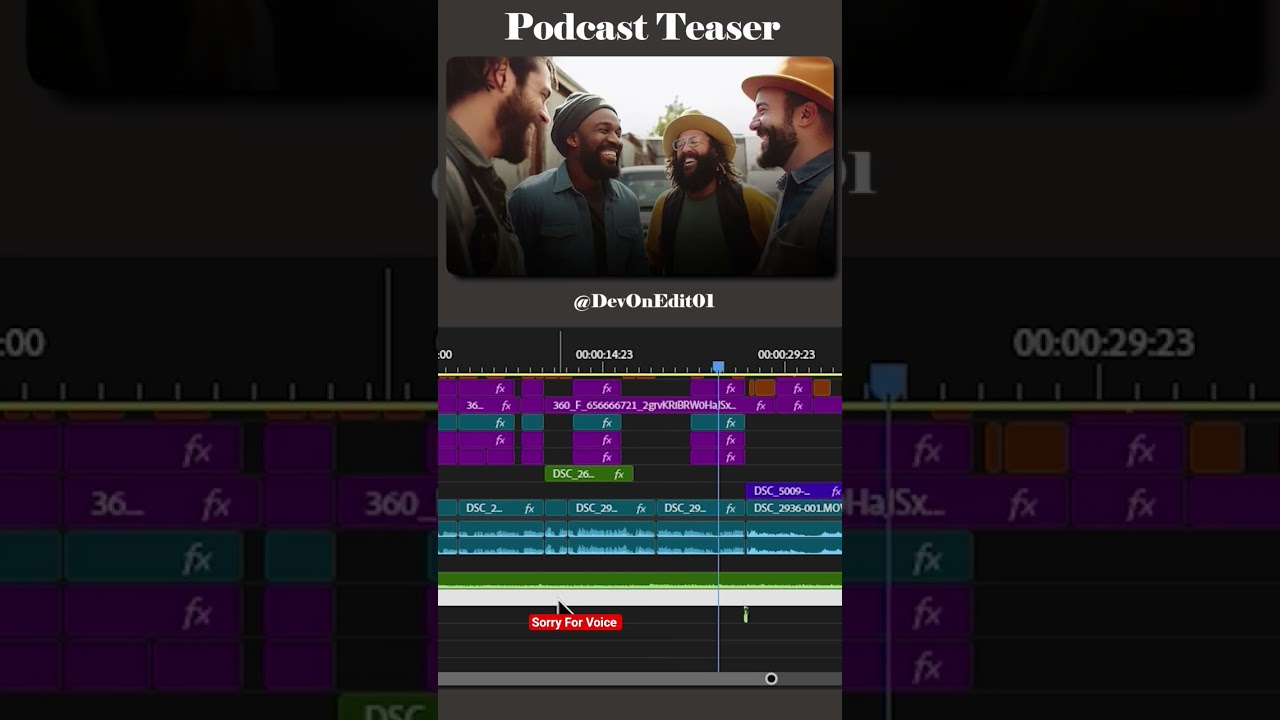The image size is (1280, 720).
Task: Click the circular zoom handle on the timeline scrollbar
Action: click(771, 679)
